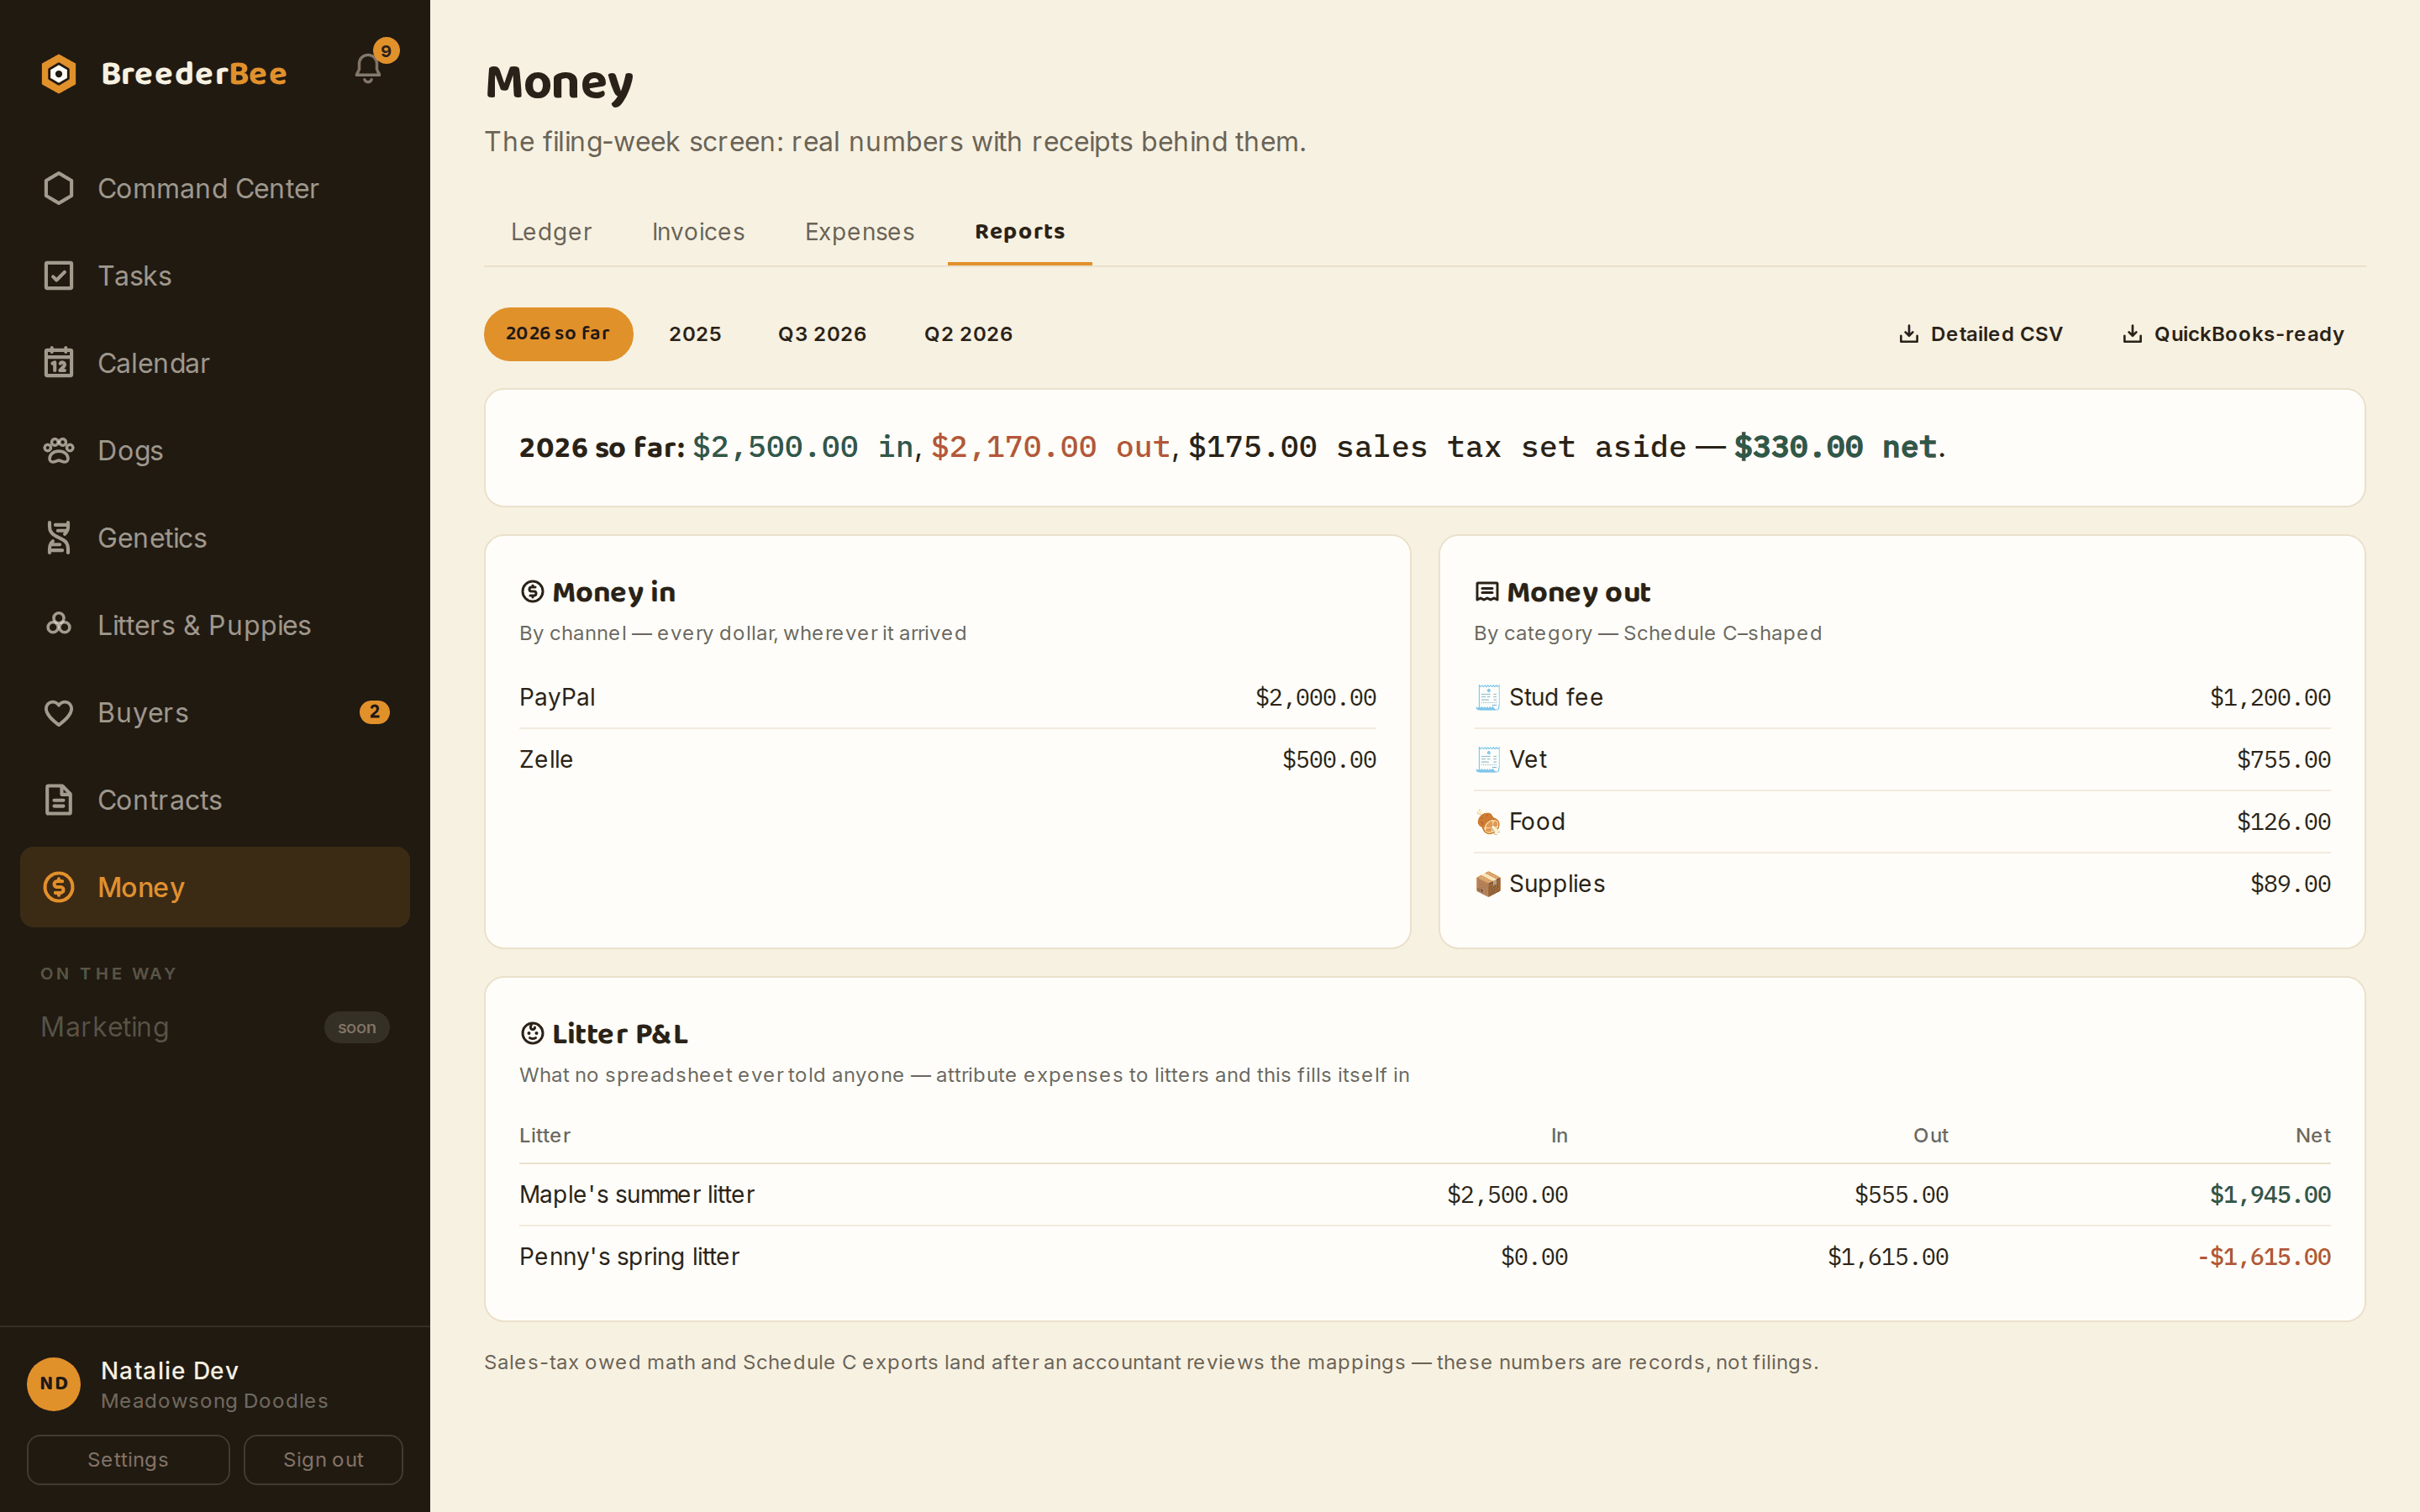Click the Stud fee receipt icon
The height and width of the screenshot is (1512, 2420).
(x=1487, y=698)
